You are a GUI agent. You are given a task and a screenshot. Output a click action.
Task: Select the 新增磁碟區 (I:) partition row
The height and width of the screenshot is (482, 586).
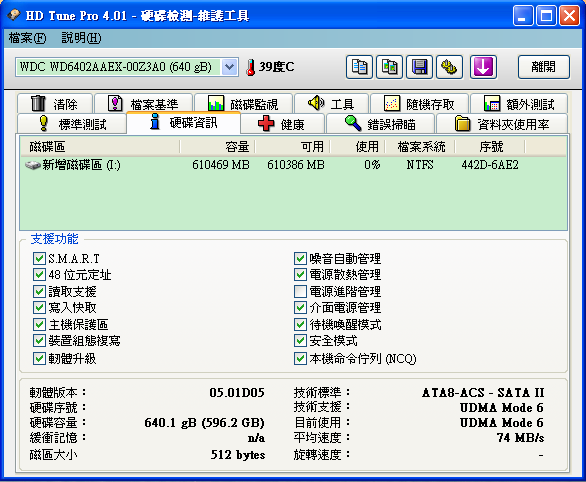coord(293,165)
